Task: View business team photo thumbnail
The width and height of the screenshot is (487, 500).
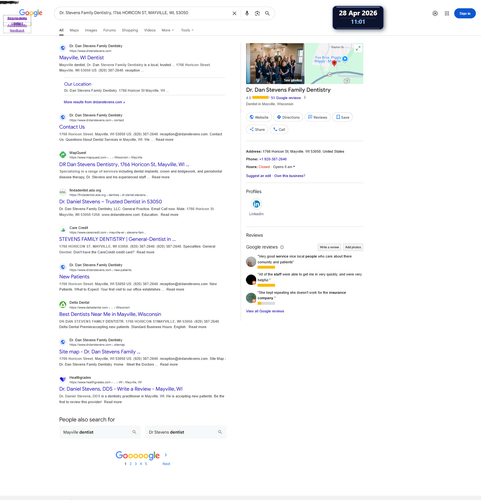Action: (275, 63)
